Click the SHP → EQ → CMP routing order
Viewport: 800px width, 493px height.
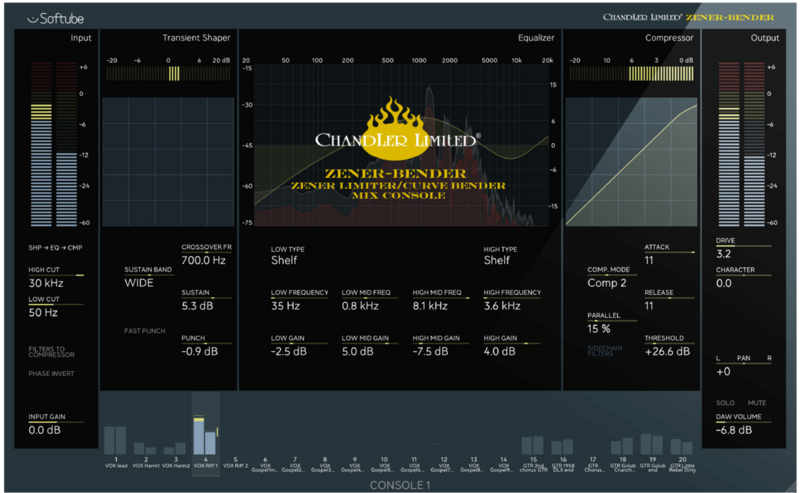coord(57,244)
